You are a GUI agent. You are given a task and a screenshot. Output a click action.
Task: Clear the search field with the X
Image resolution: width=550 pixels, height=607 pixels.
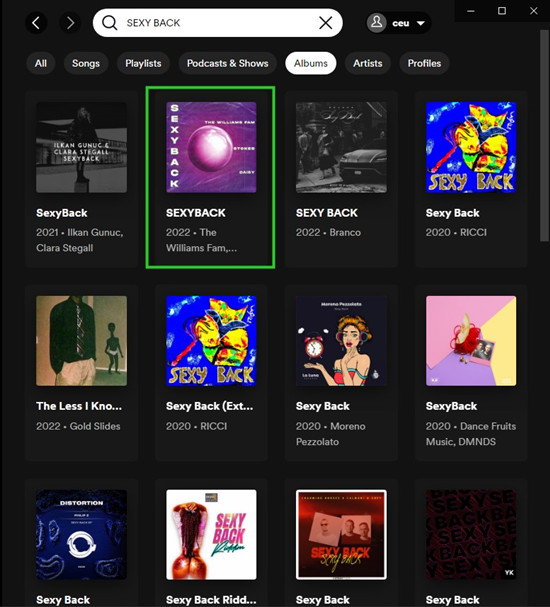click(326, 23)
